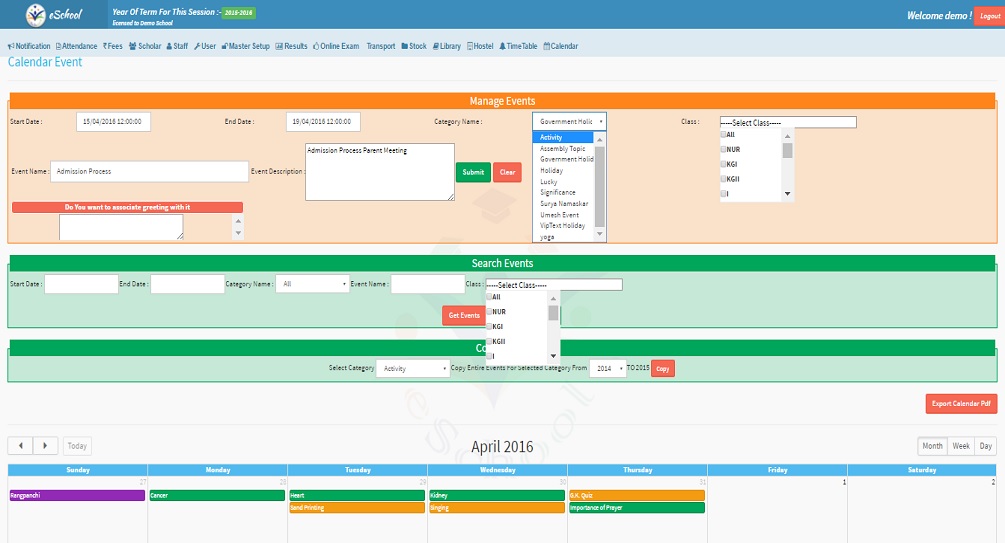Select Holiday from category list

pyautogui.click(x=551, y=171)
